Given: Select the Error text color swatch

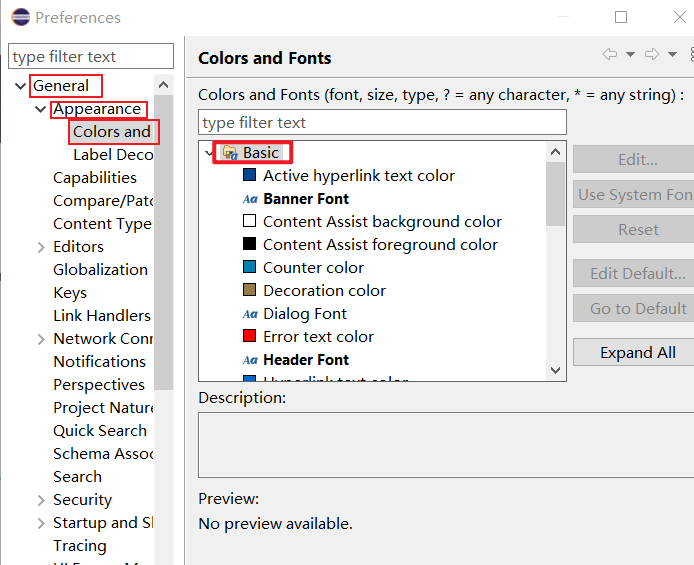Looking at the screenshot, I should tap(250, 336).
